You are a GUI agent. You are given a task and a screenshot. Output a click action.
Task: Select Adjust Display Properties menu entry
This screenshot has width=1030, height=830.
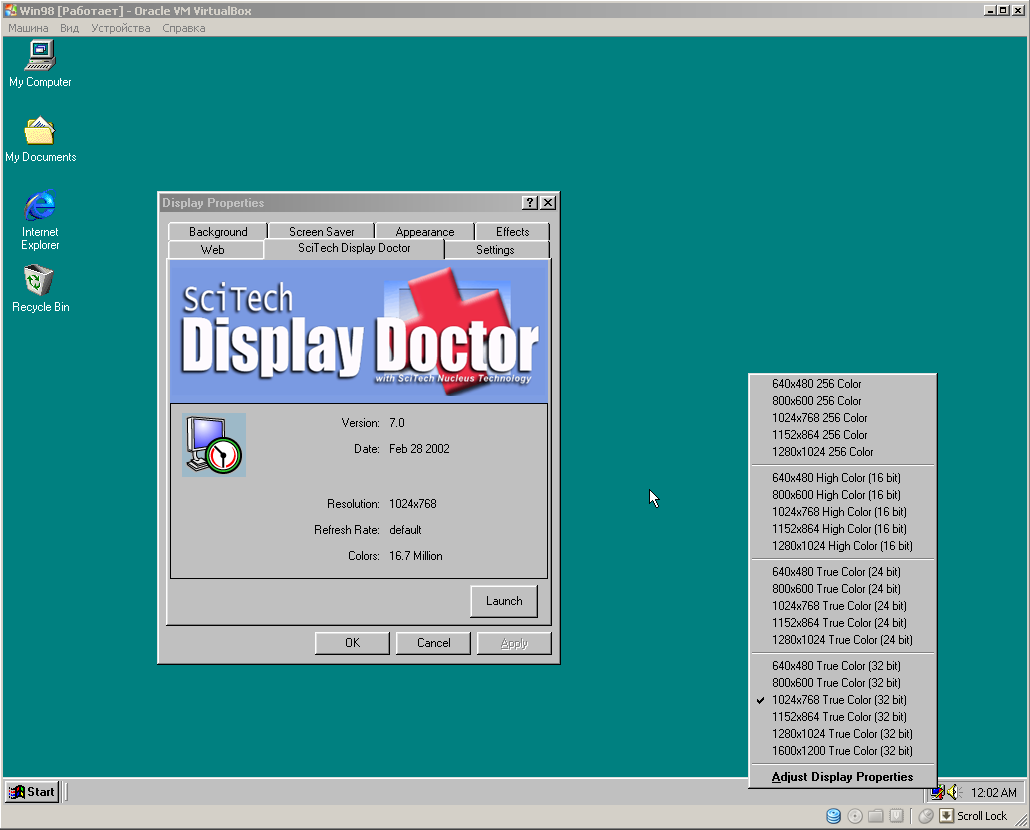point(842,777)
